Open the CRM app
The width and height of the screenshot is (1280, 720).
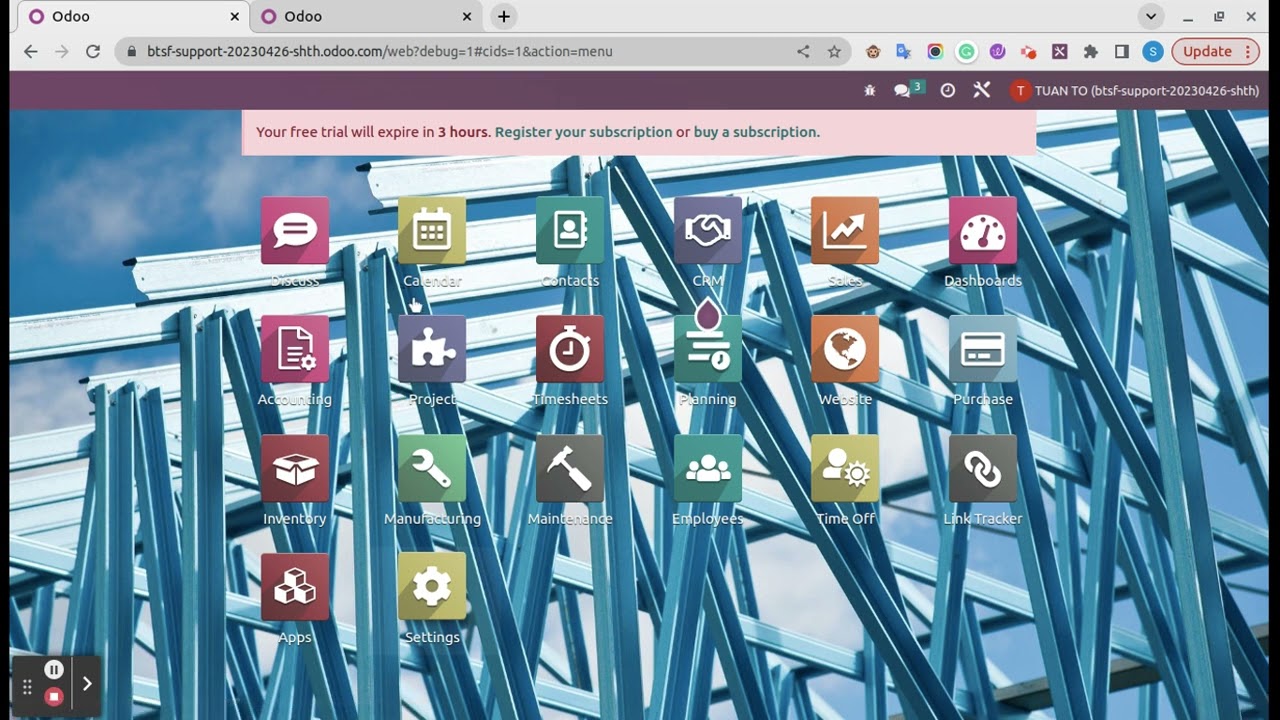coord(708,231)
